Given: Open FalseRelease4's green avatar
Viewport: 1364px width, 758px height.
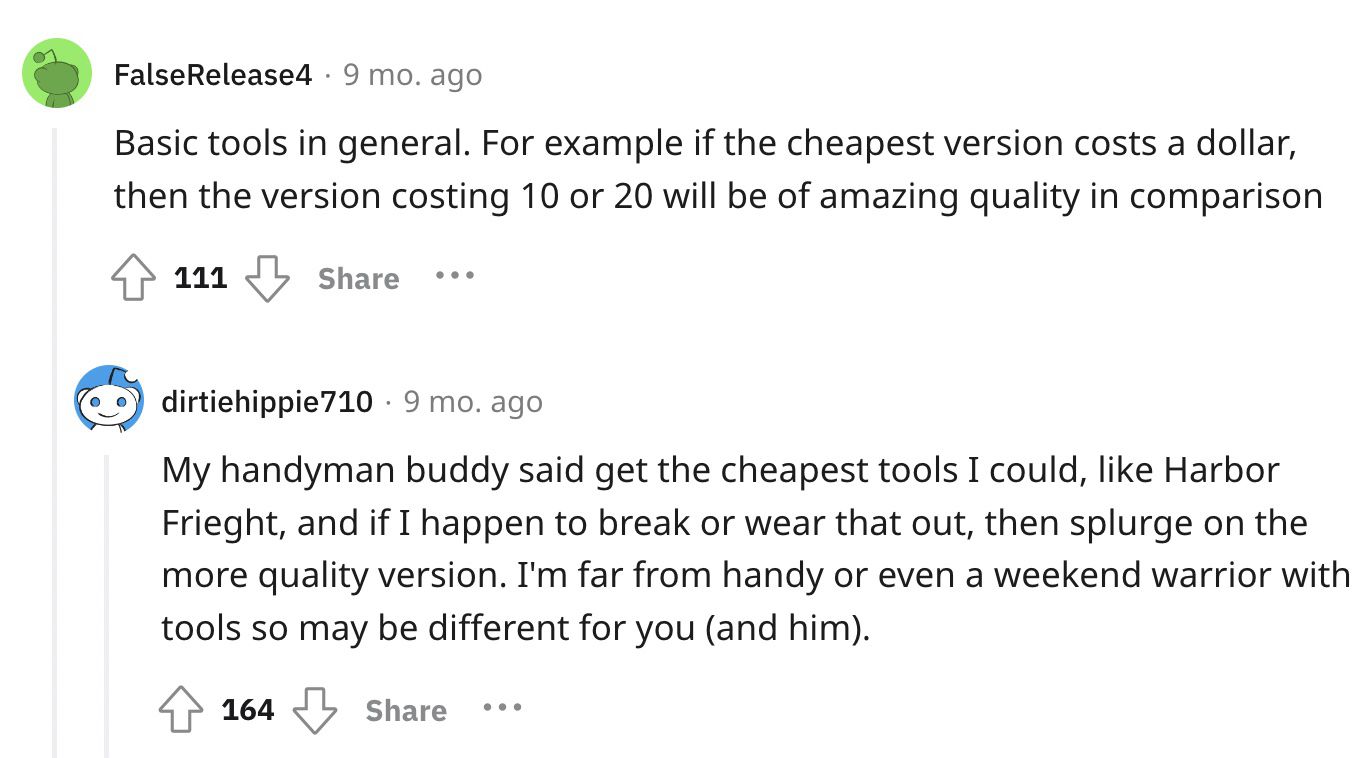Looking at the screenshot, I should pos(57,73).
